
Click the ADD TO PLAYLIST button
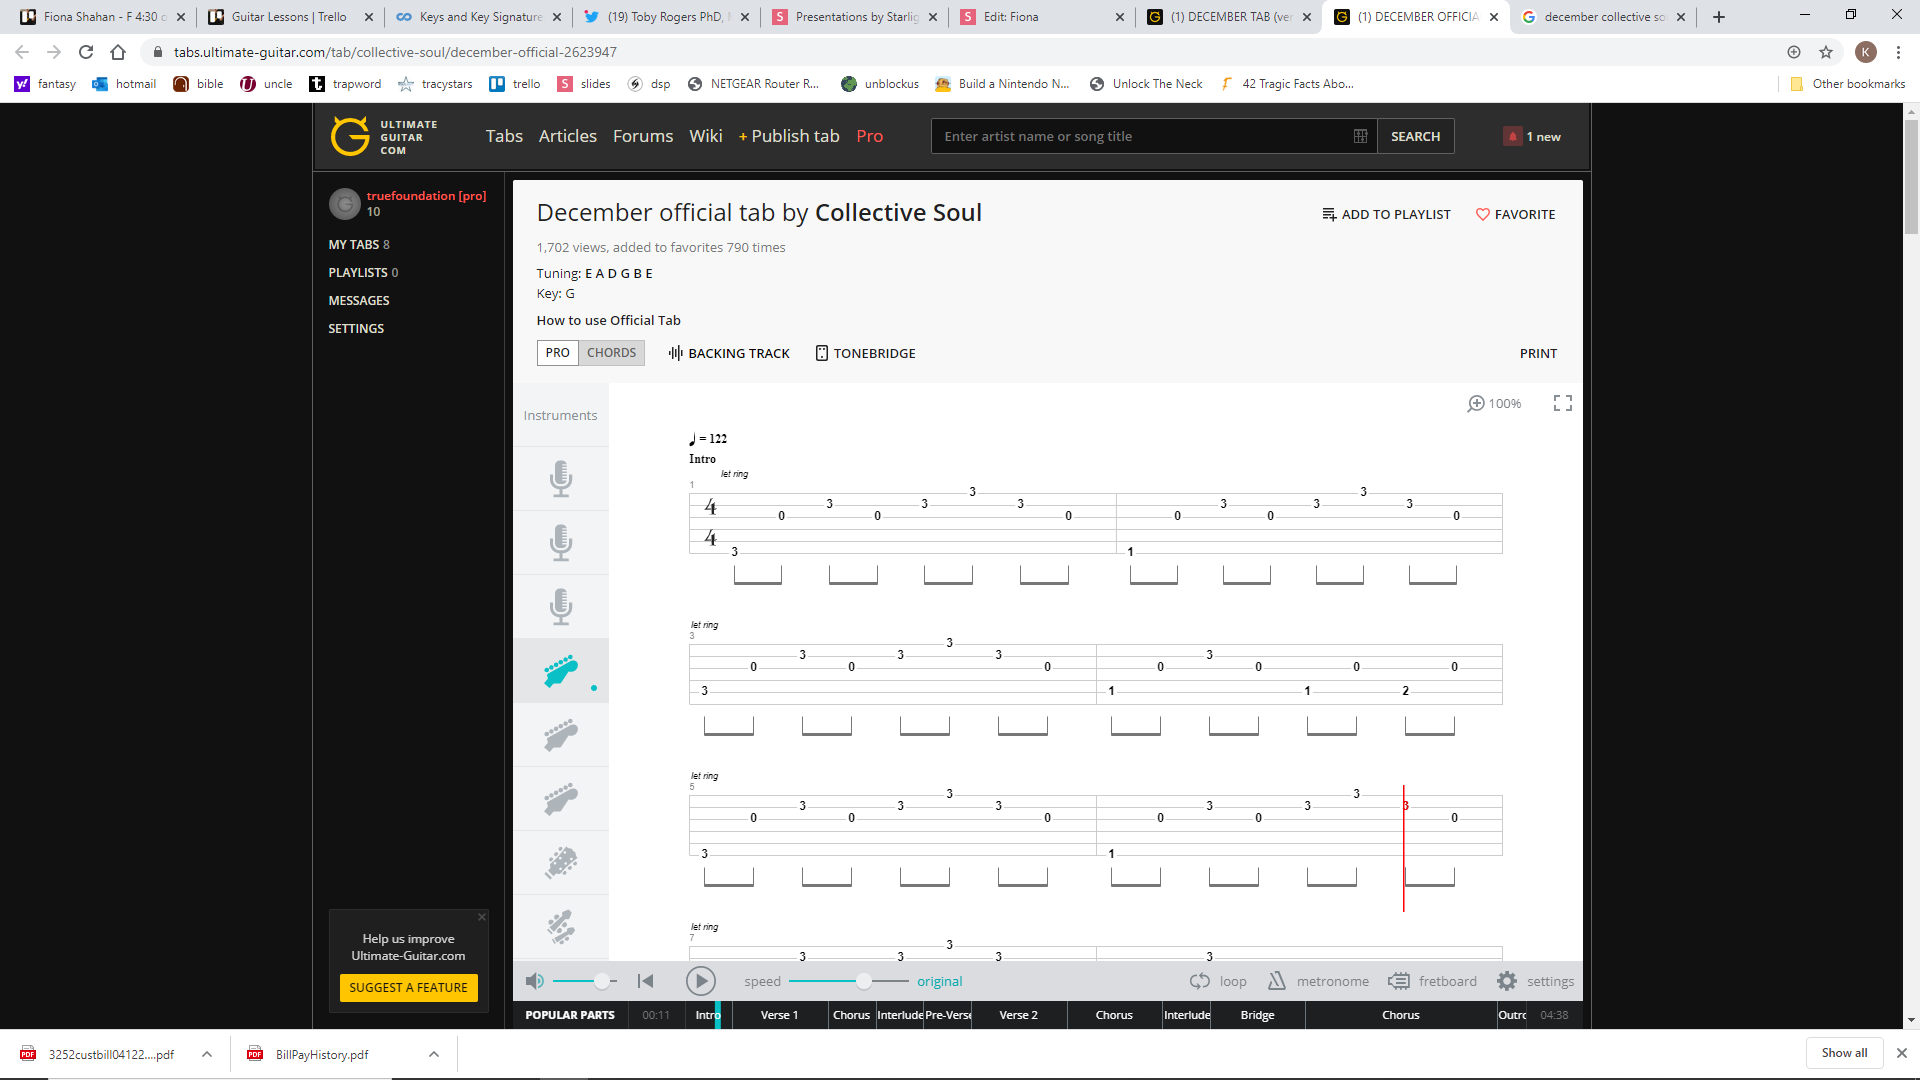[1386, 214]
